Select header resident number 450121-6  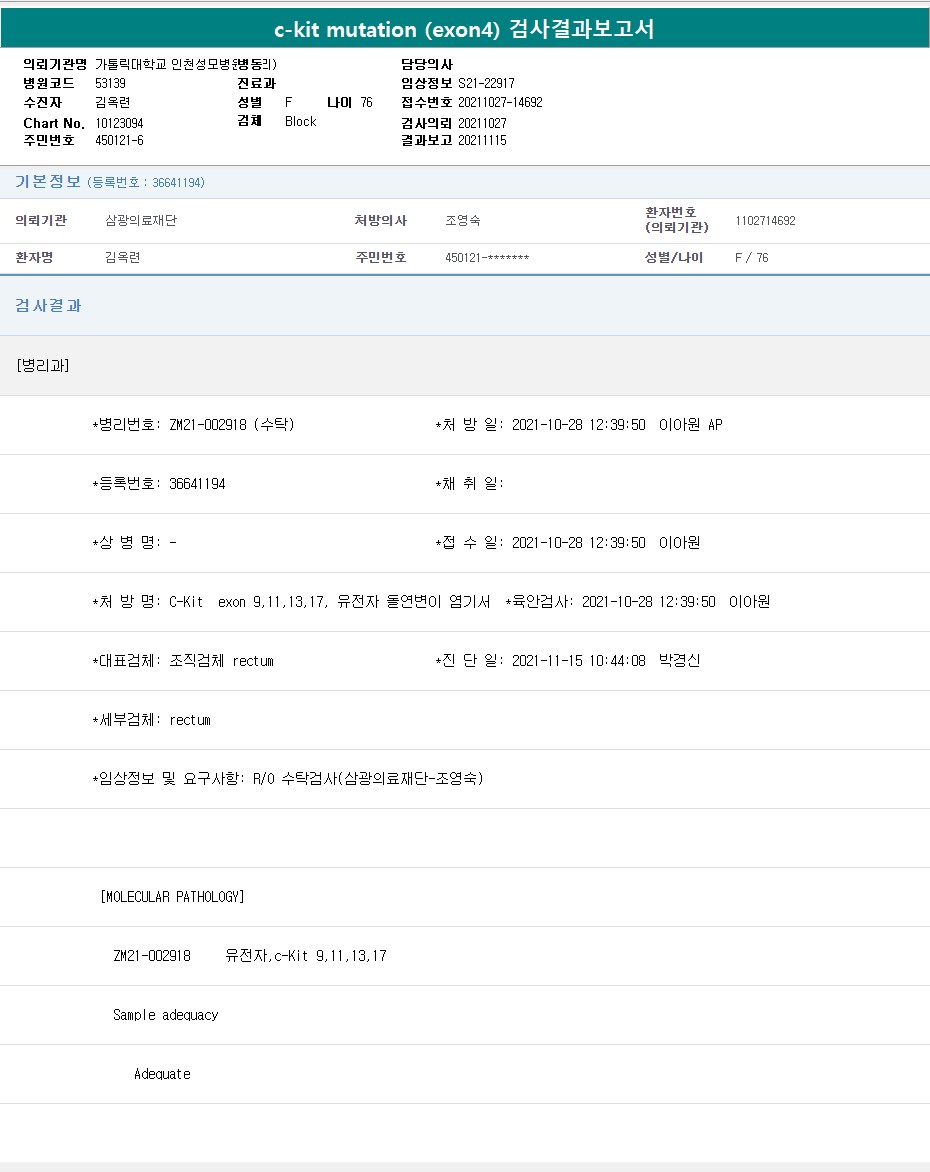(x=119, y=141)
